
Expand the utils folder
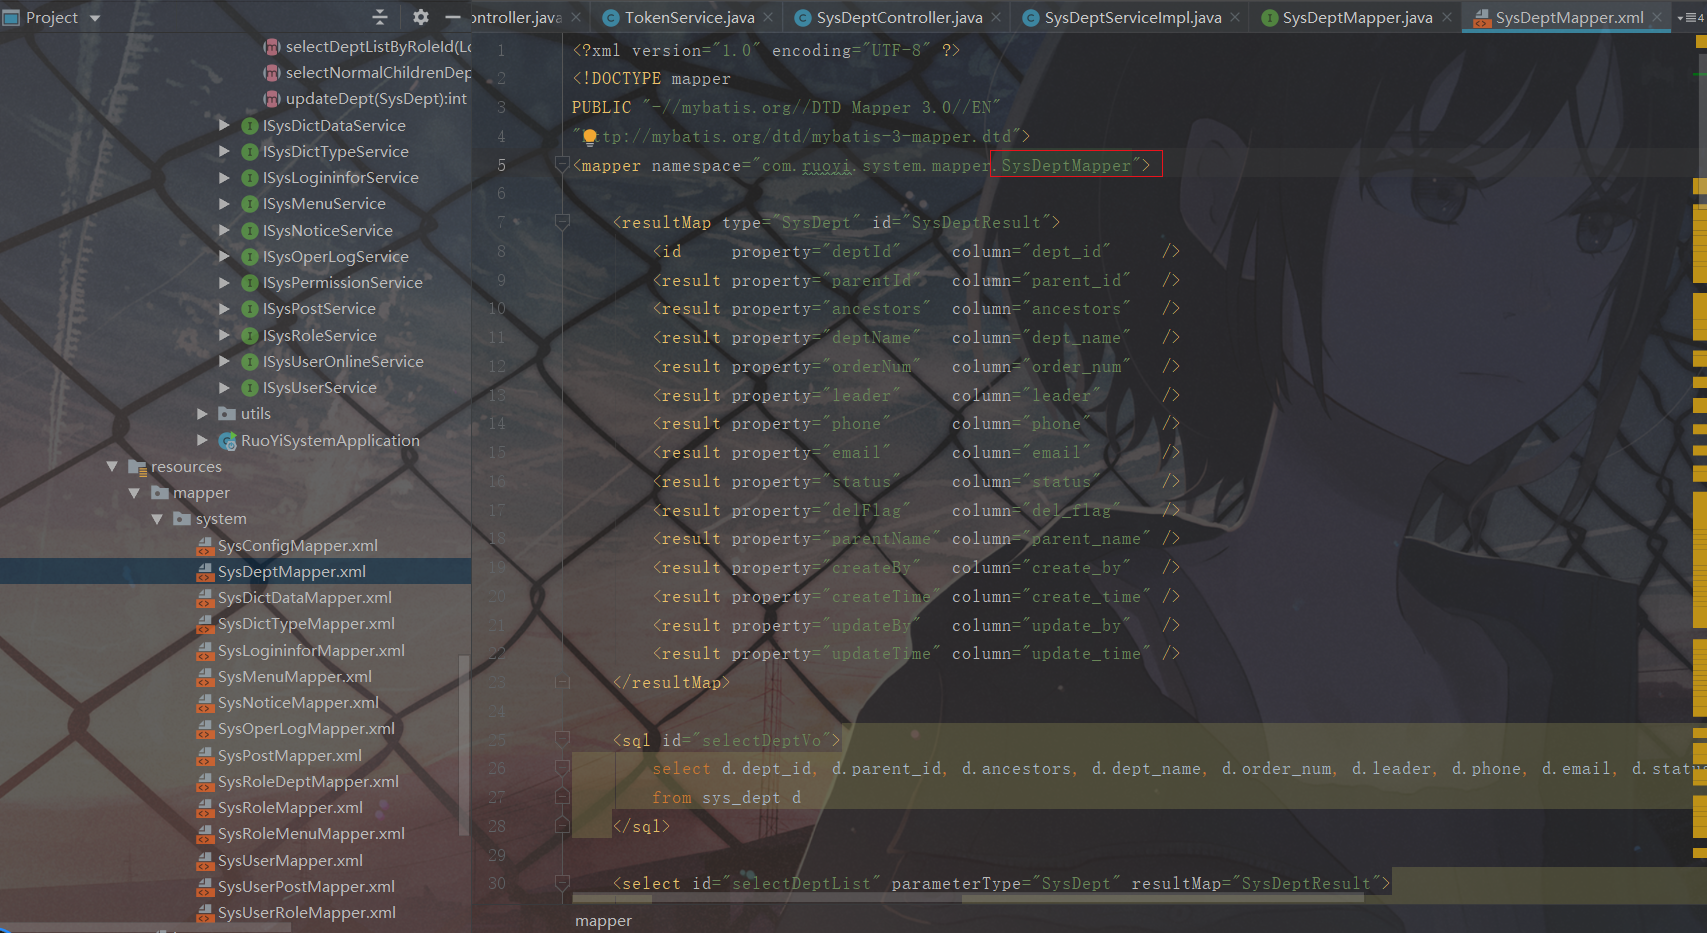202,413
